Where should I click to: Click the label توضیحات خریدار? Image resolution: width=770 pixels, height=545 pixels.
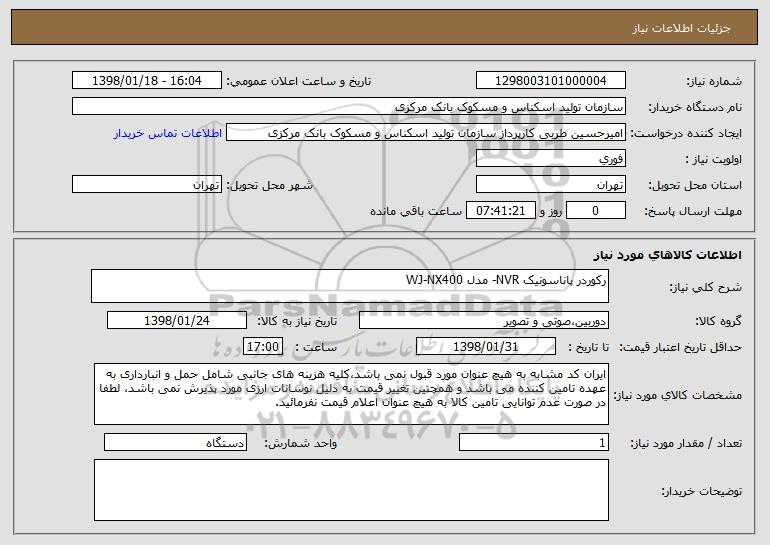[x=702, y=491]
